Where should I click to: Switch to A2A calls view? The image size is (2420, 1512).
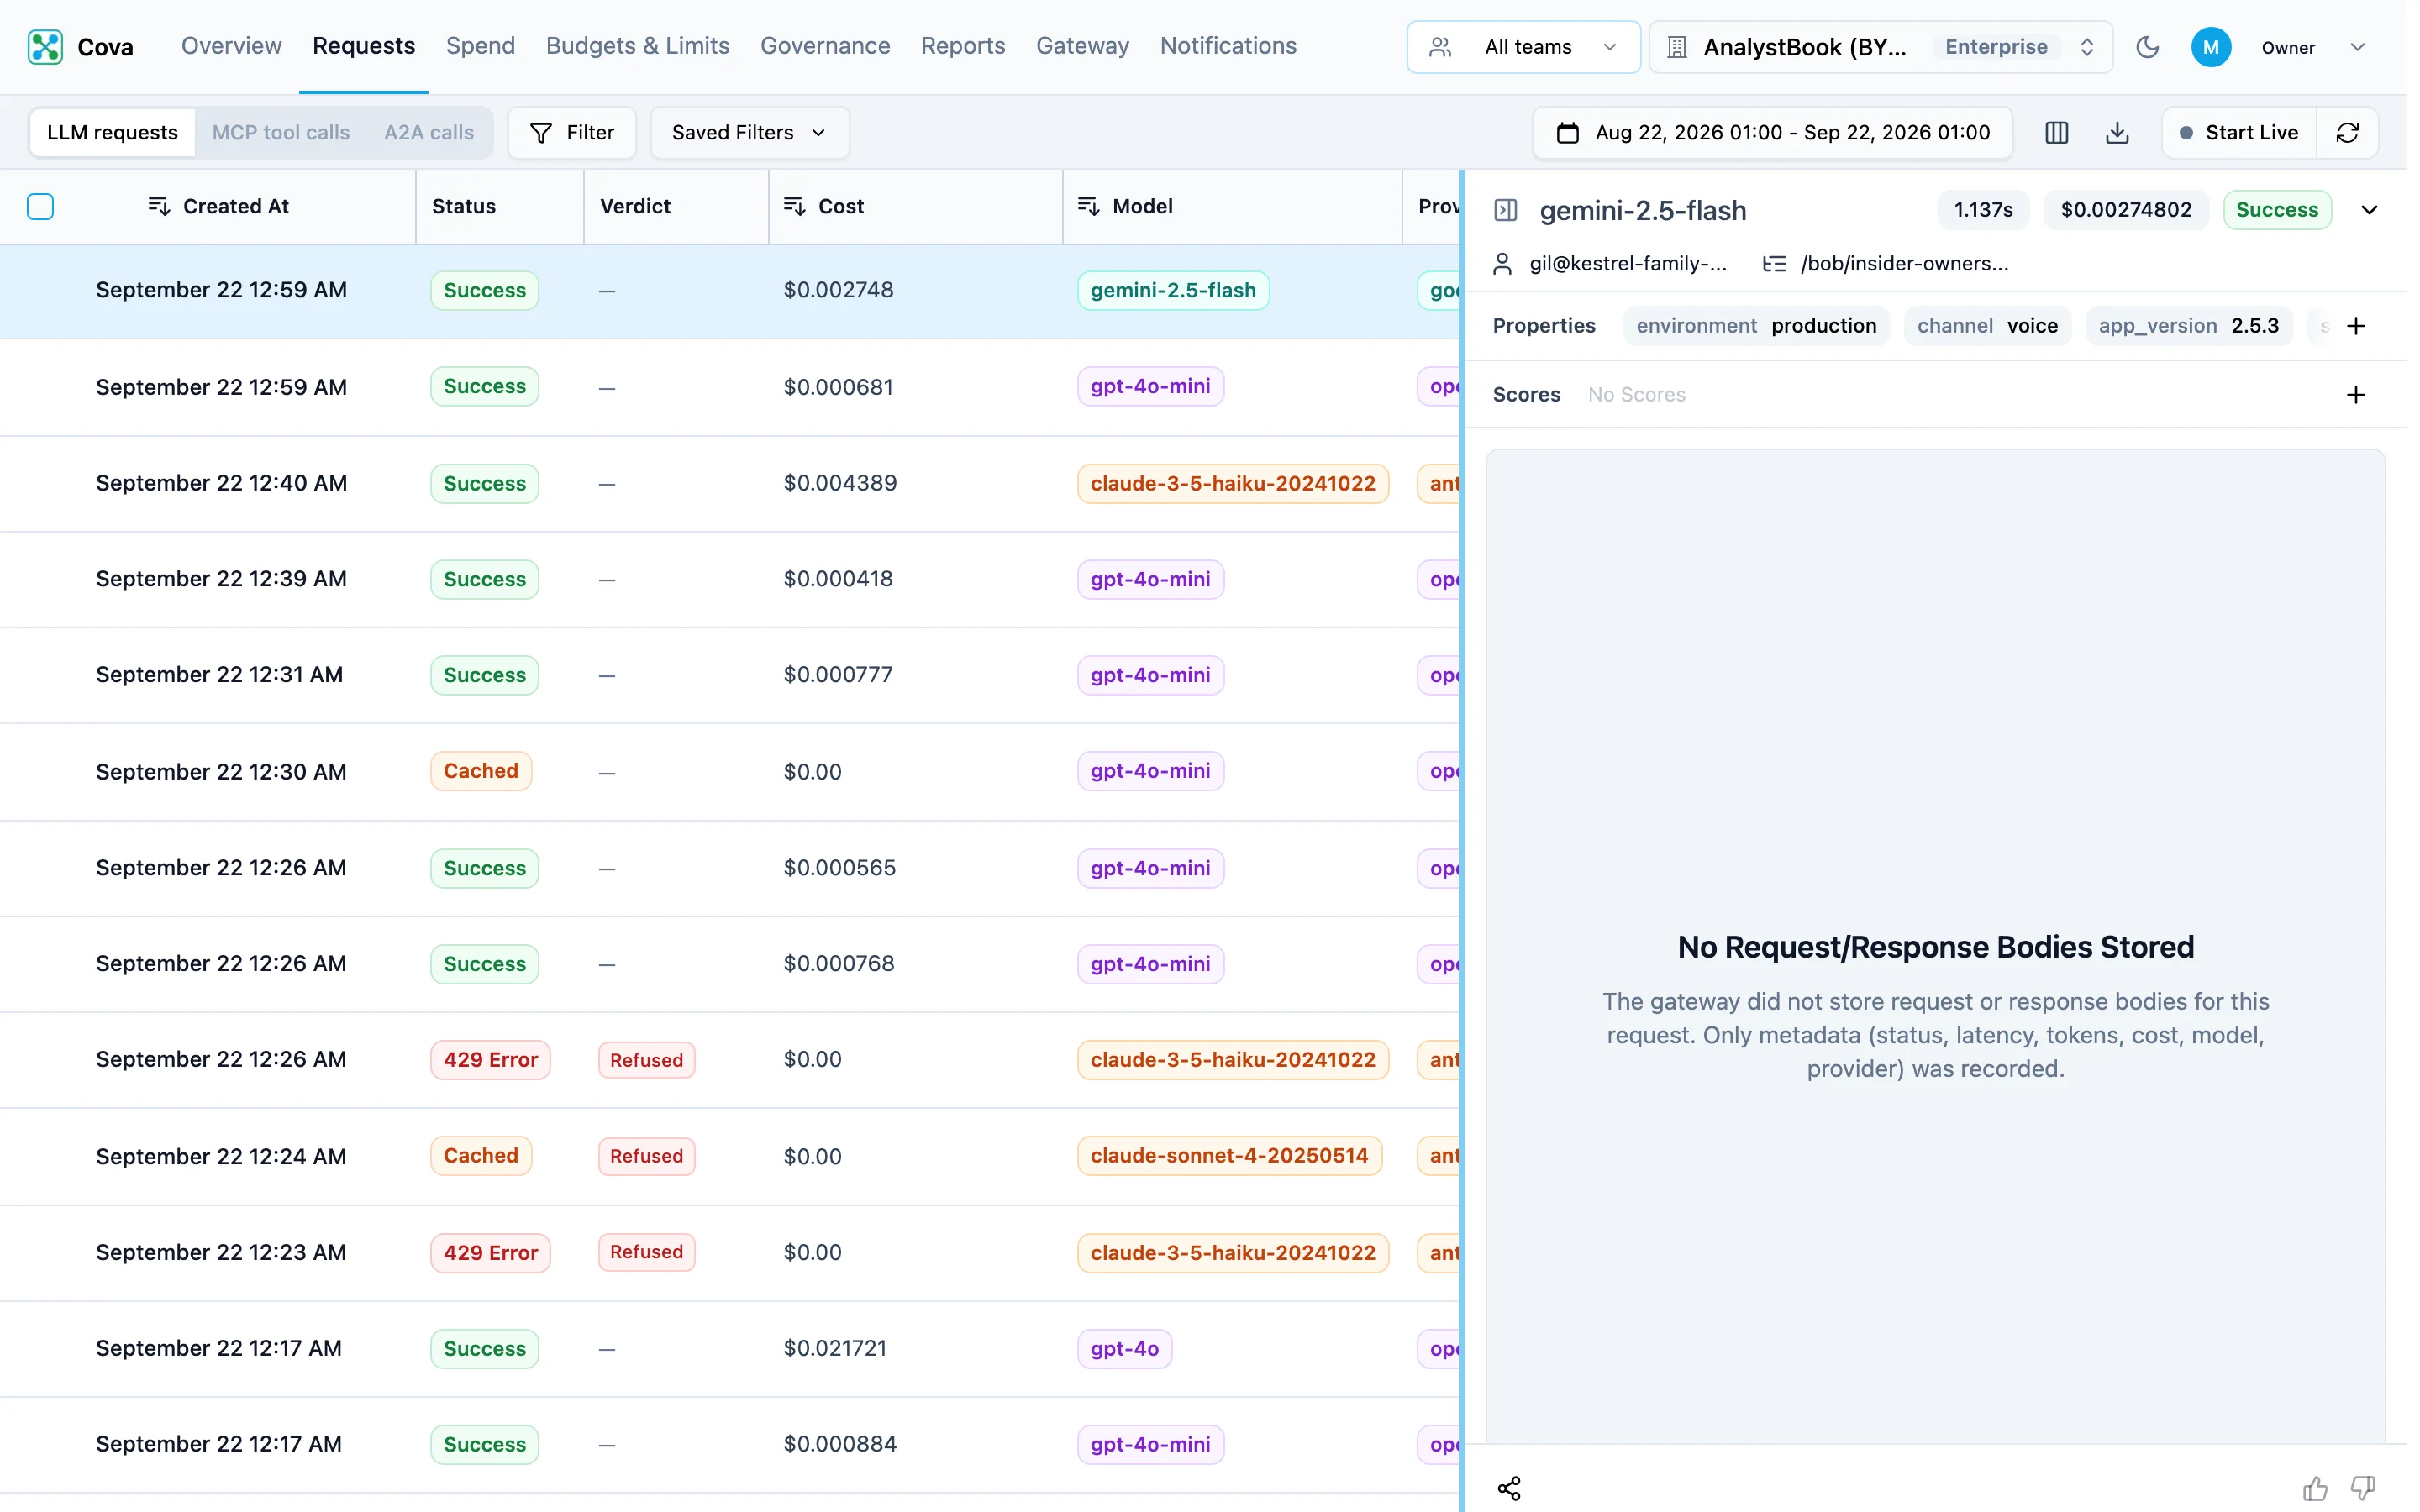429,133
